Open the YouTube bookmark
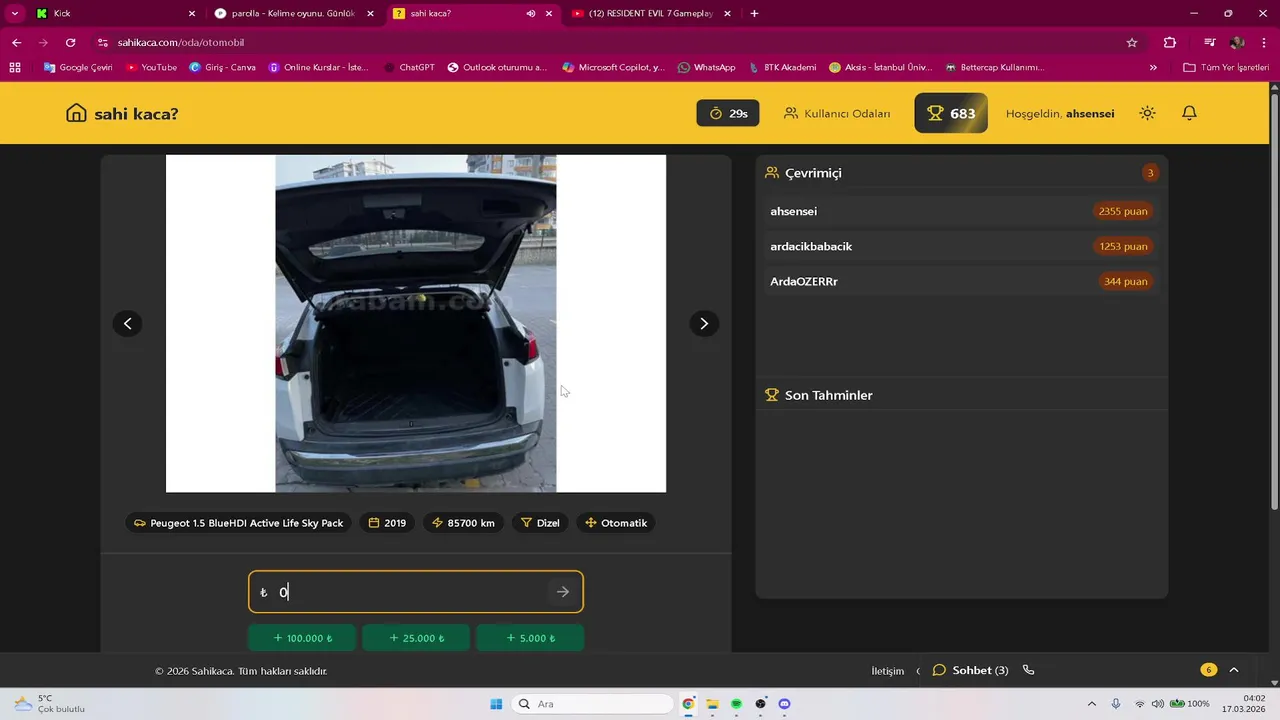This screenshot has height=720, width=1280. click(151, 67)
